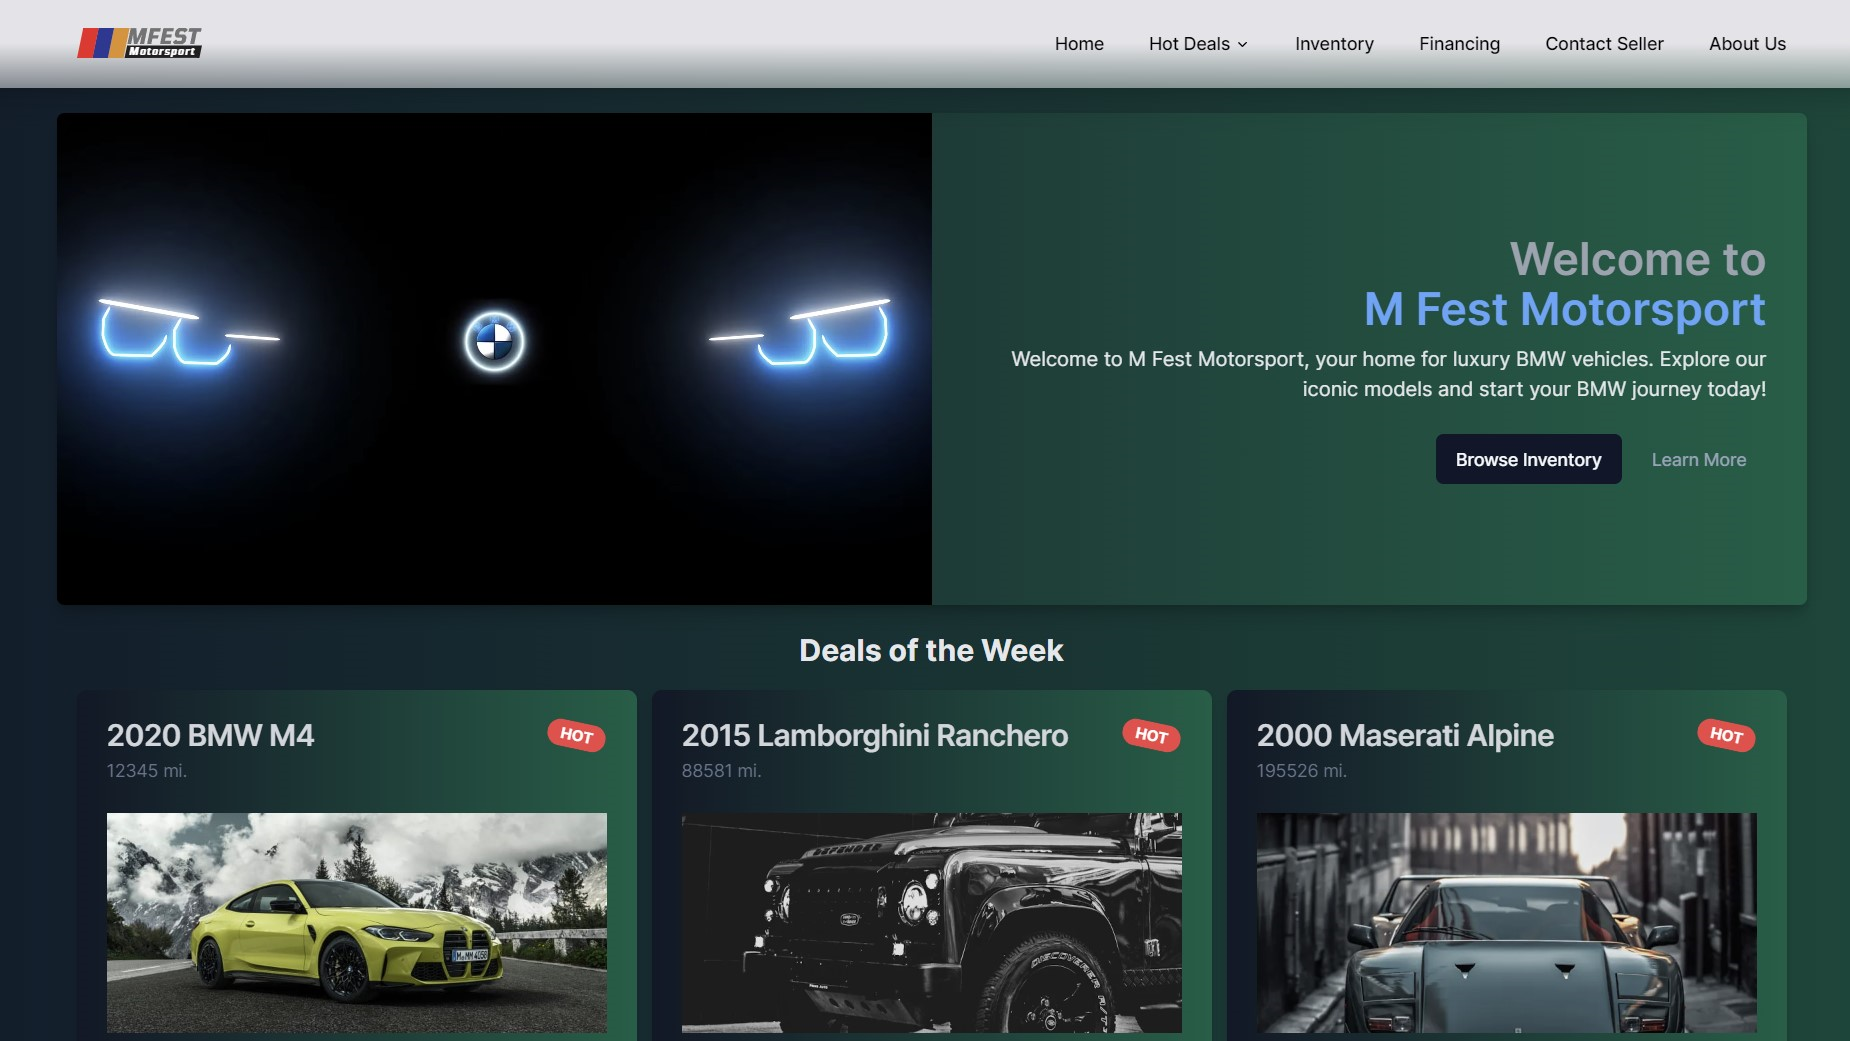Open the 2020 BMW M4 title

coord(210,735)
